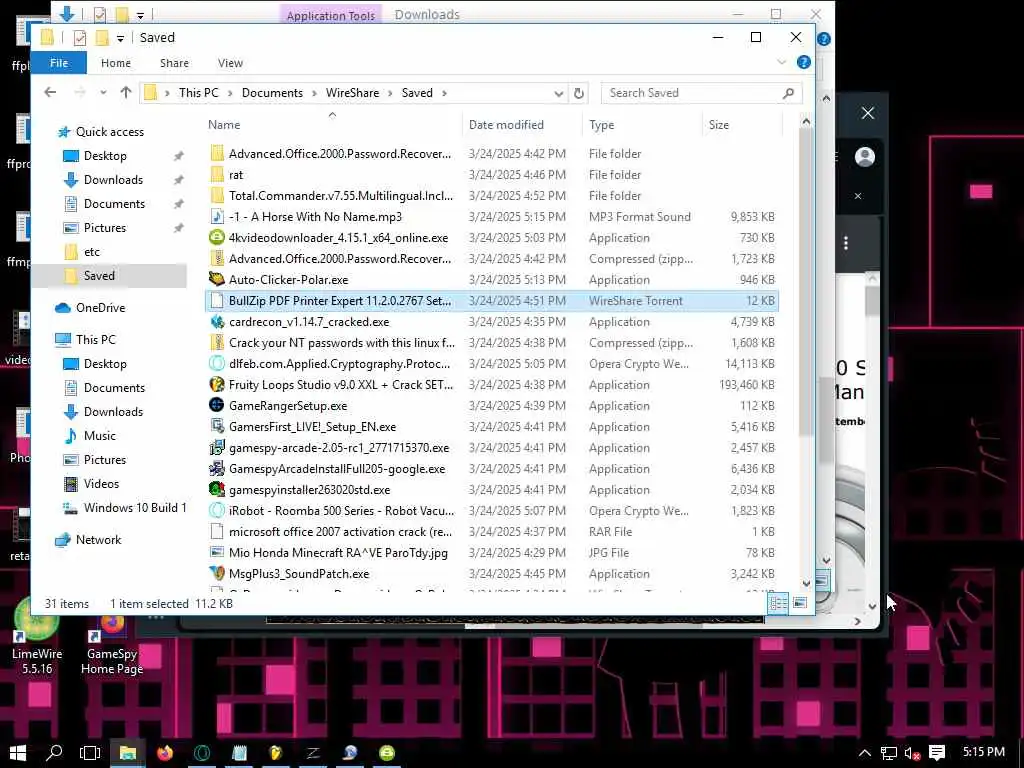Screen dimensions: 1024x768
Task: Select the rat folder icon
Action: 217,175
